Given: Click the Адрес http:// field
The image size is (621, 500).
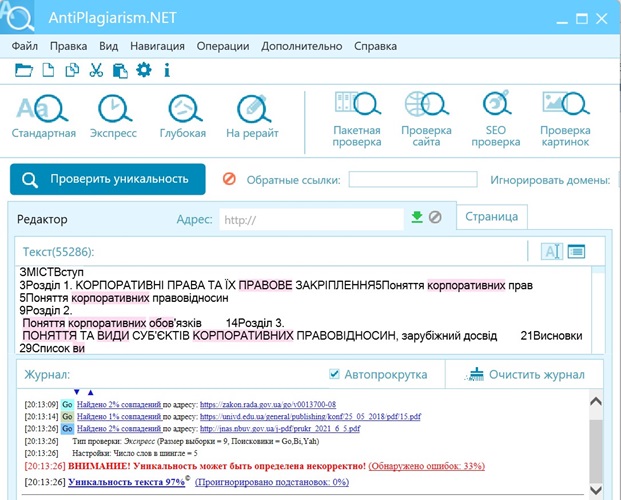Looking at the screenshot, I should click(x=311, y=219).
